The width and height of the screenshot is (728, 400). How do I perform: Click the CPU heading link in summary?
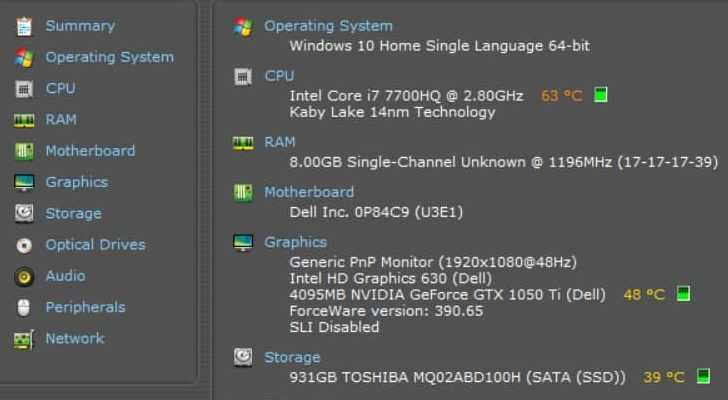(279, 76)
